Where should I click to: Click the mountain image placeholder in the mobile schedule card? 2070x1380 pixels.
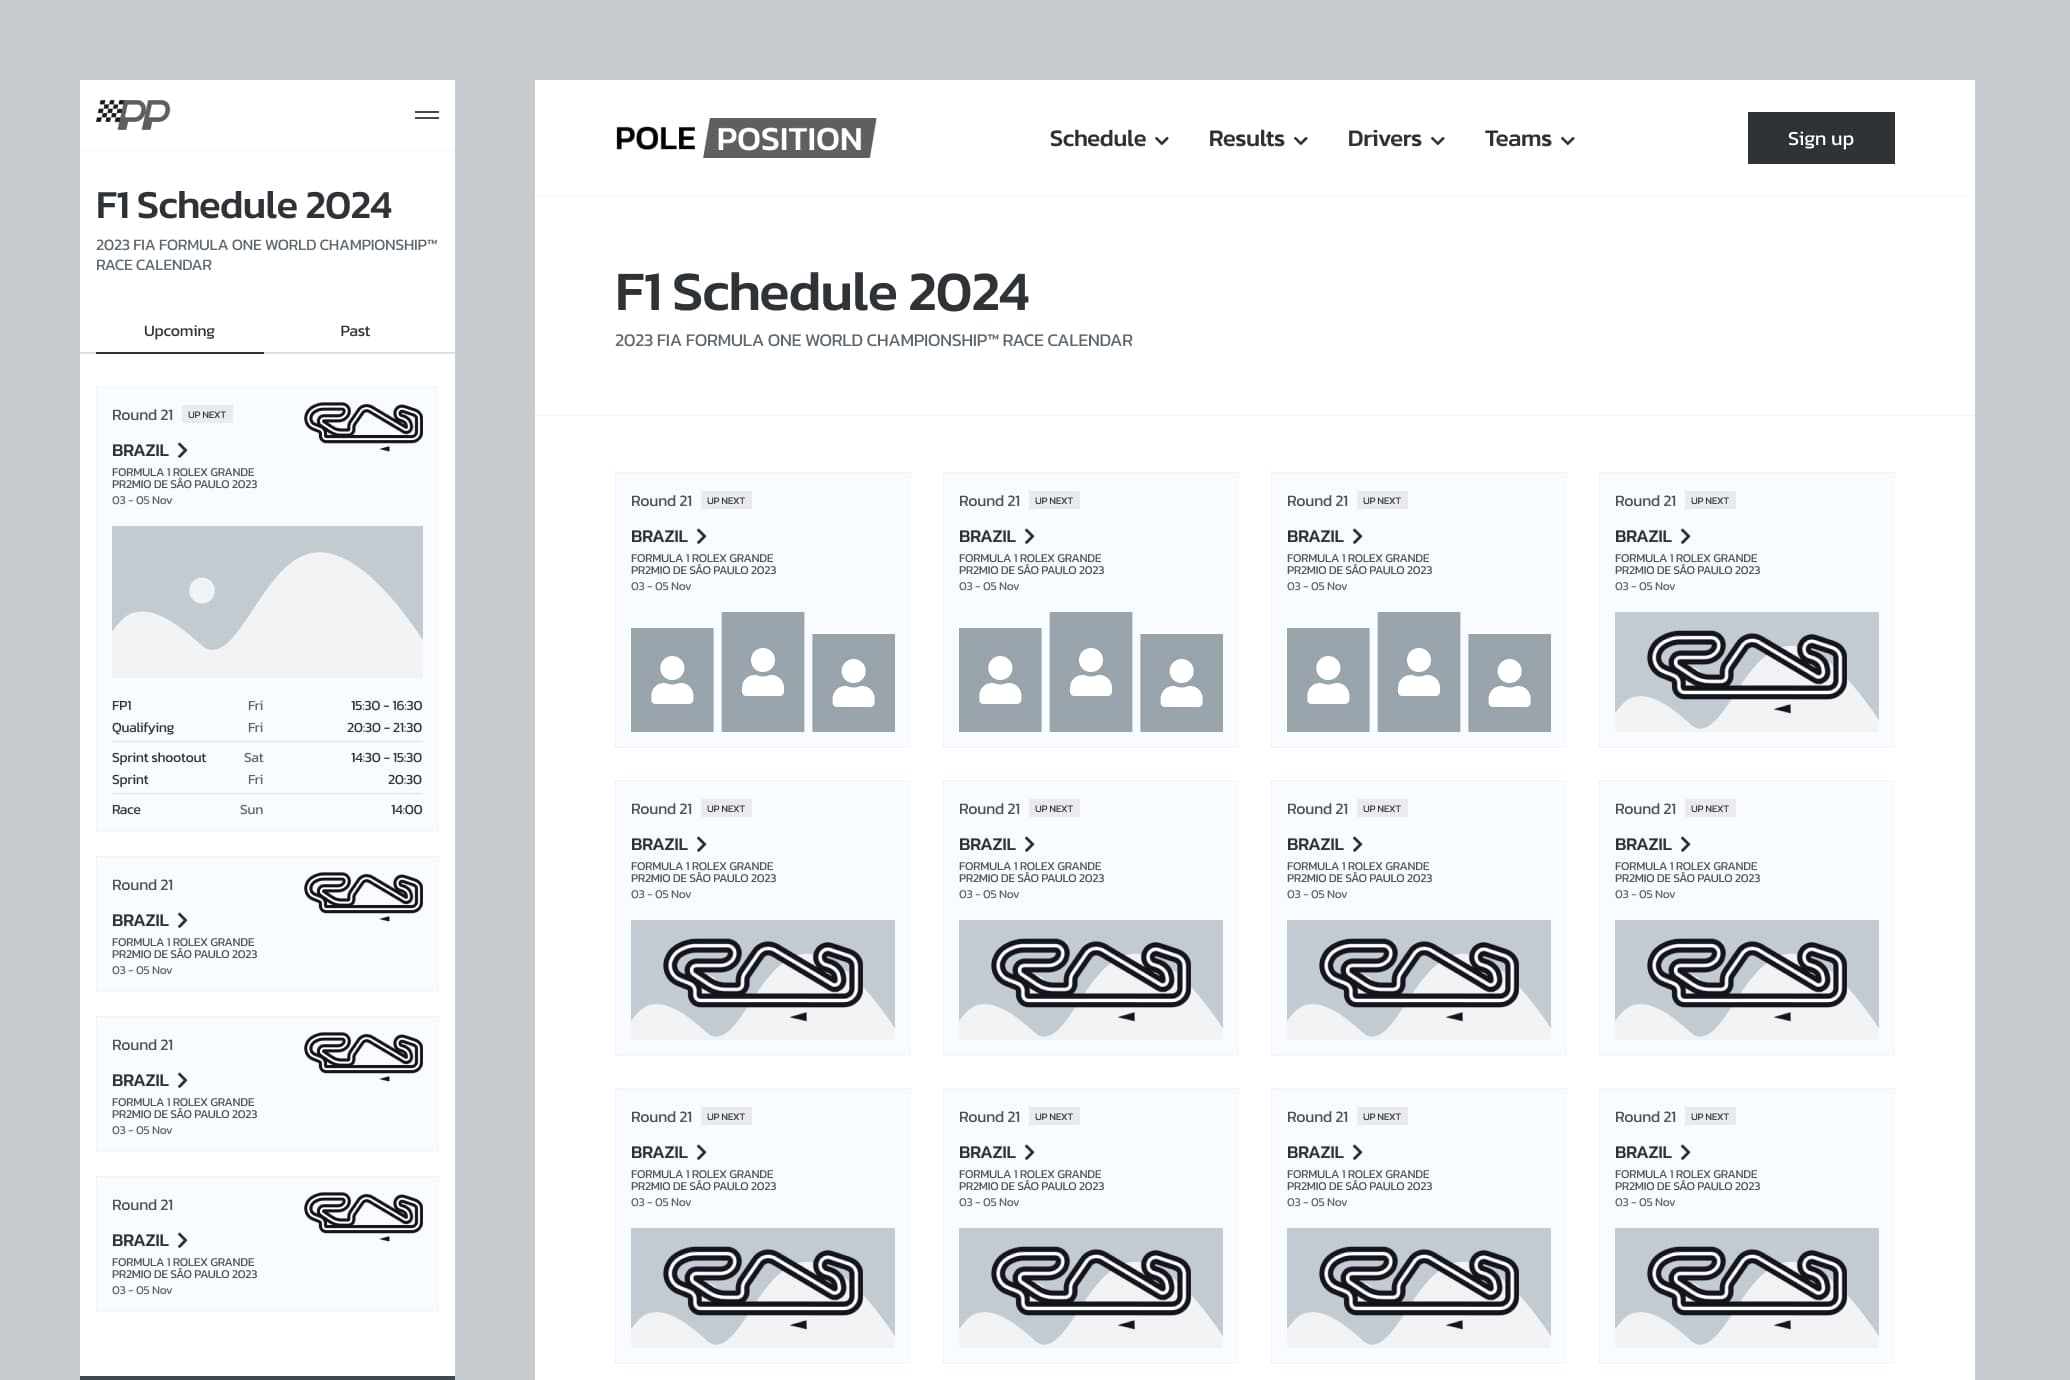[266, 600]
